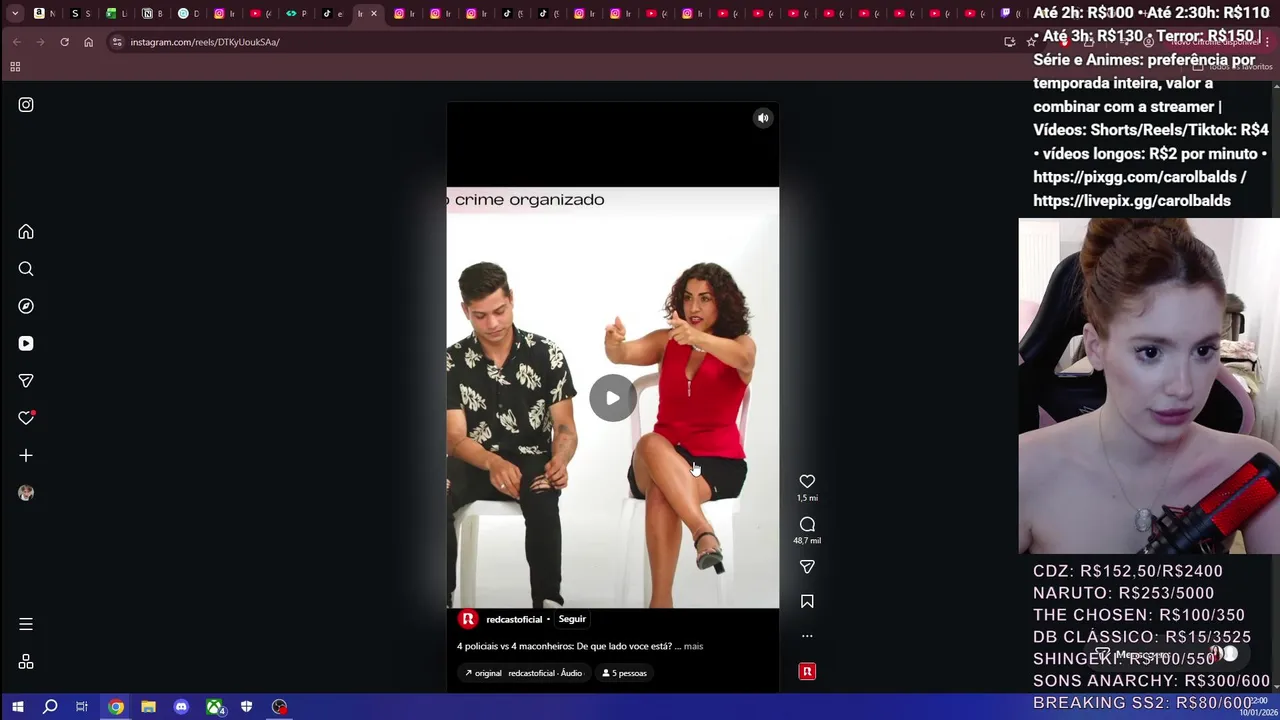This screenshot has width=1280, height=720.
Task: Open the redcastoficial username link
Action: click(x=514, y=619)
